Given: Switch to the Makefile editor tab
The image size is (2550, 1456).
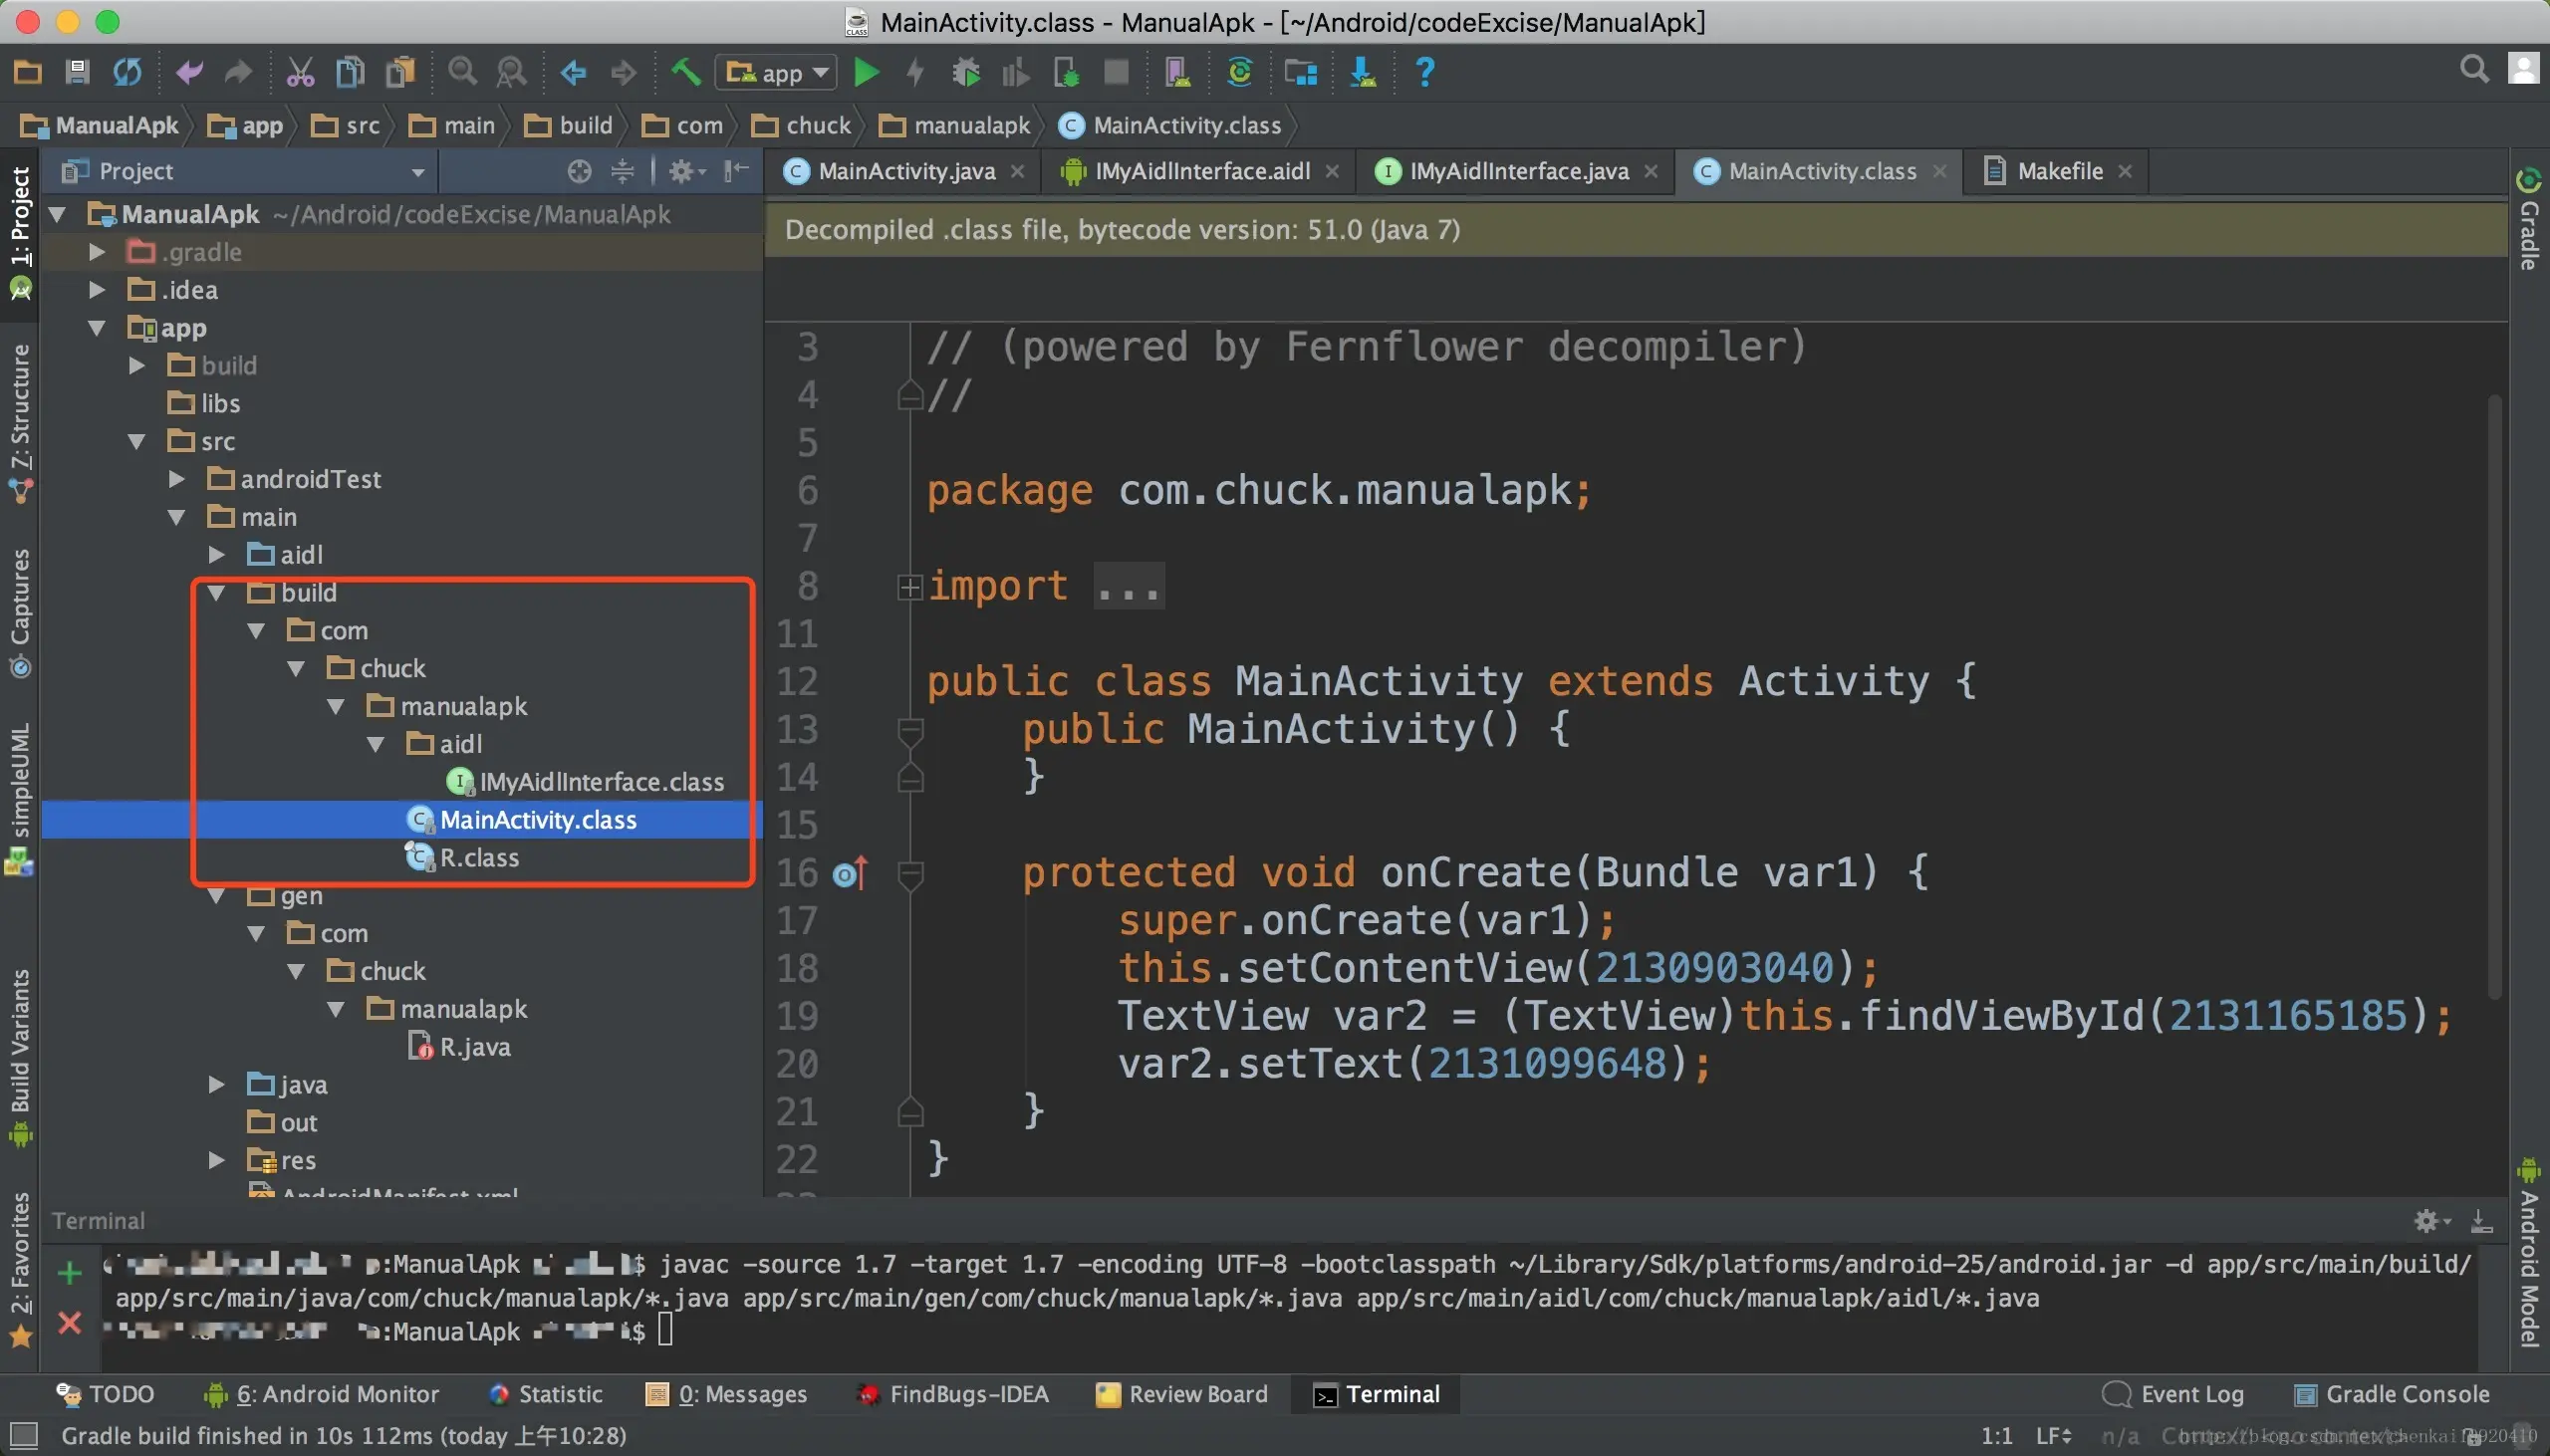Looking at the screenshot, I should point(2059,171).
